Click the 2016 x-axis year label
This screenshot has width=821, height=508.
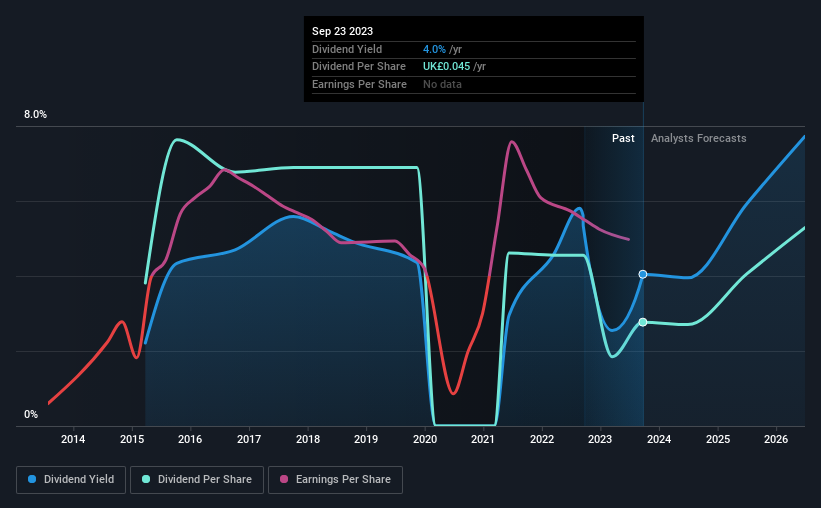click(190, 439)
